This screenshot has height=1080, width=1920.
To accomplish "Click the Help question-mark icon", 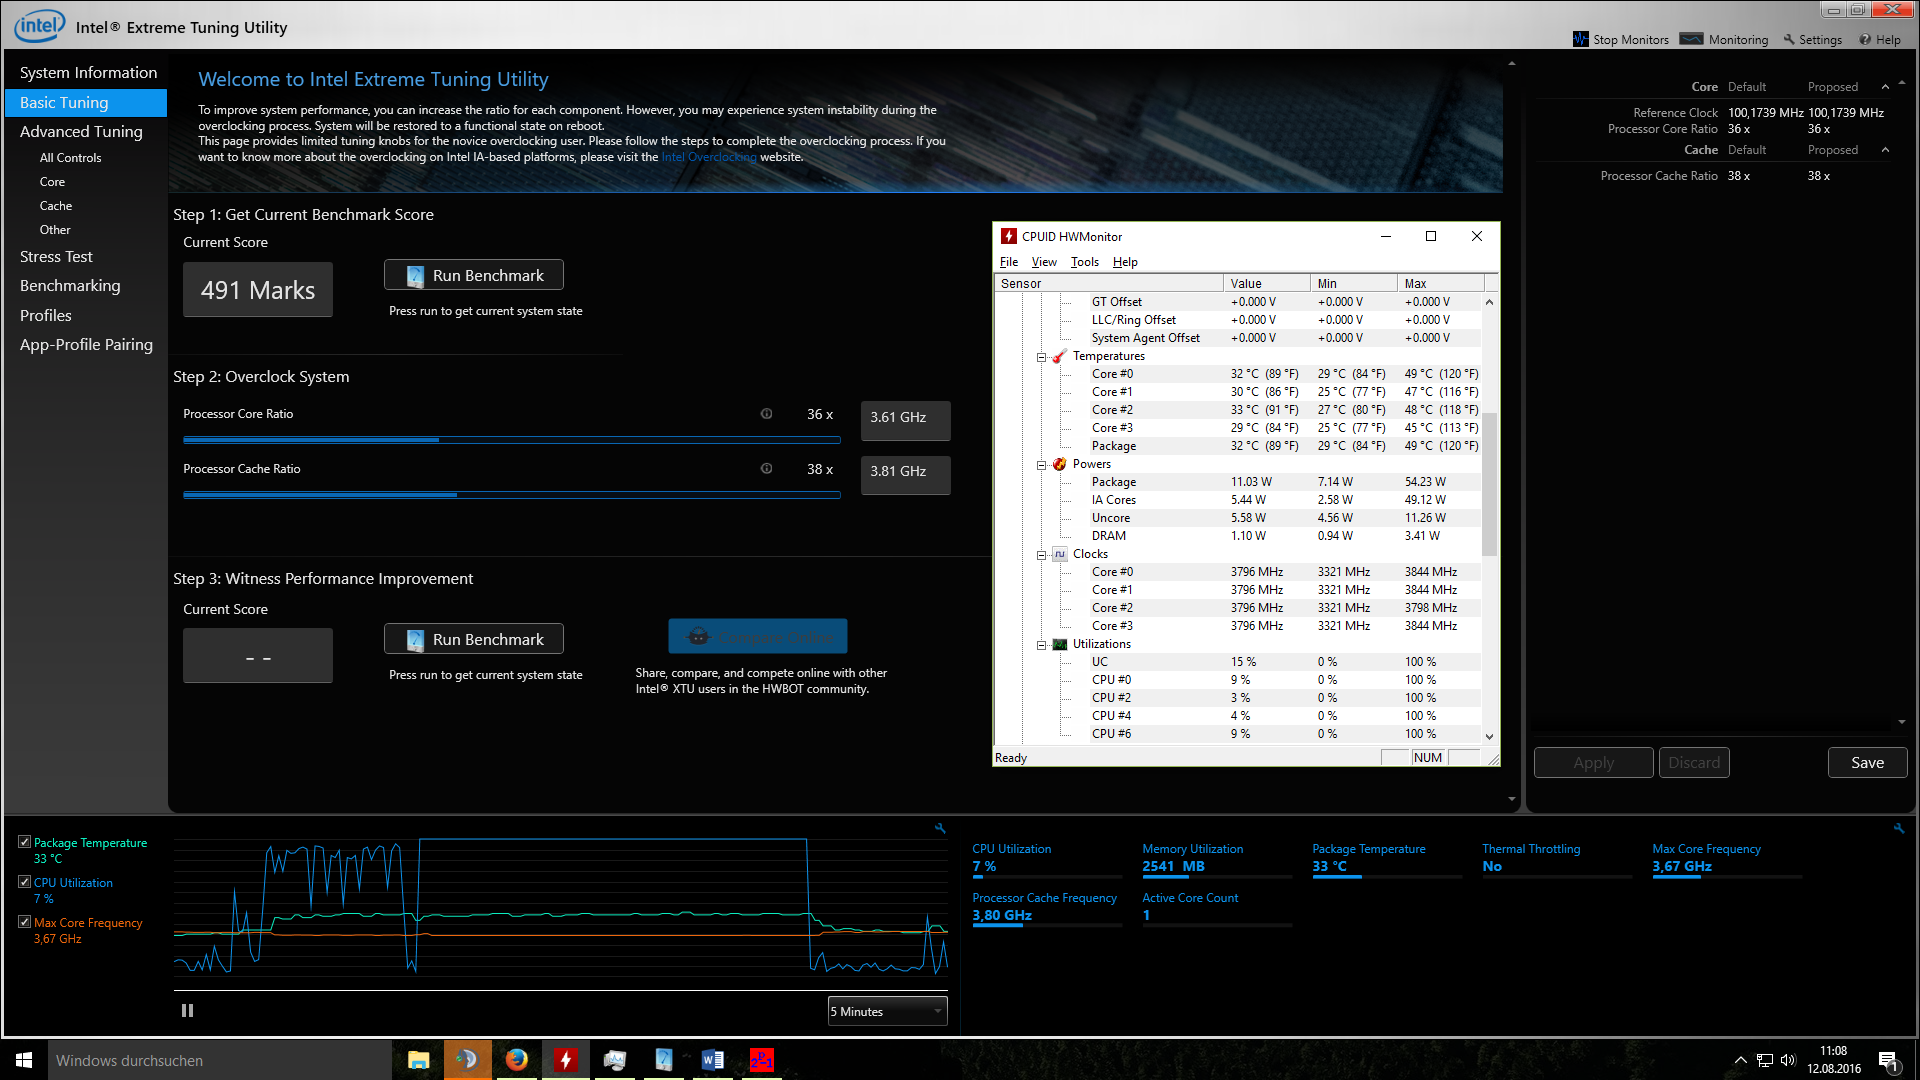I will (1865, 39).
